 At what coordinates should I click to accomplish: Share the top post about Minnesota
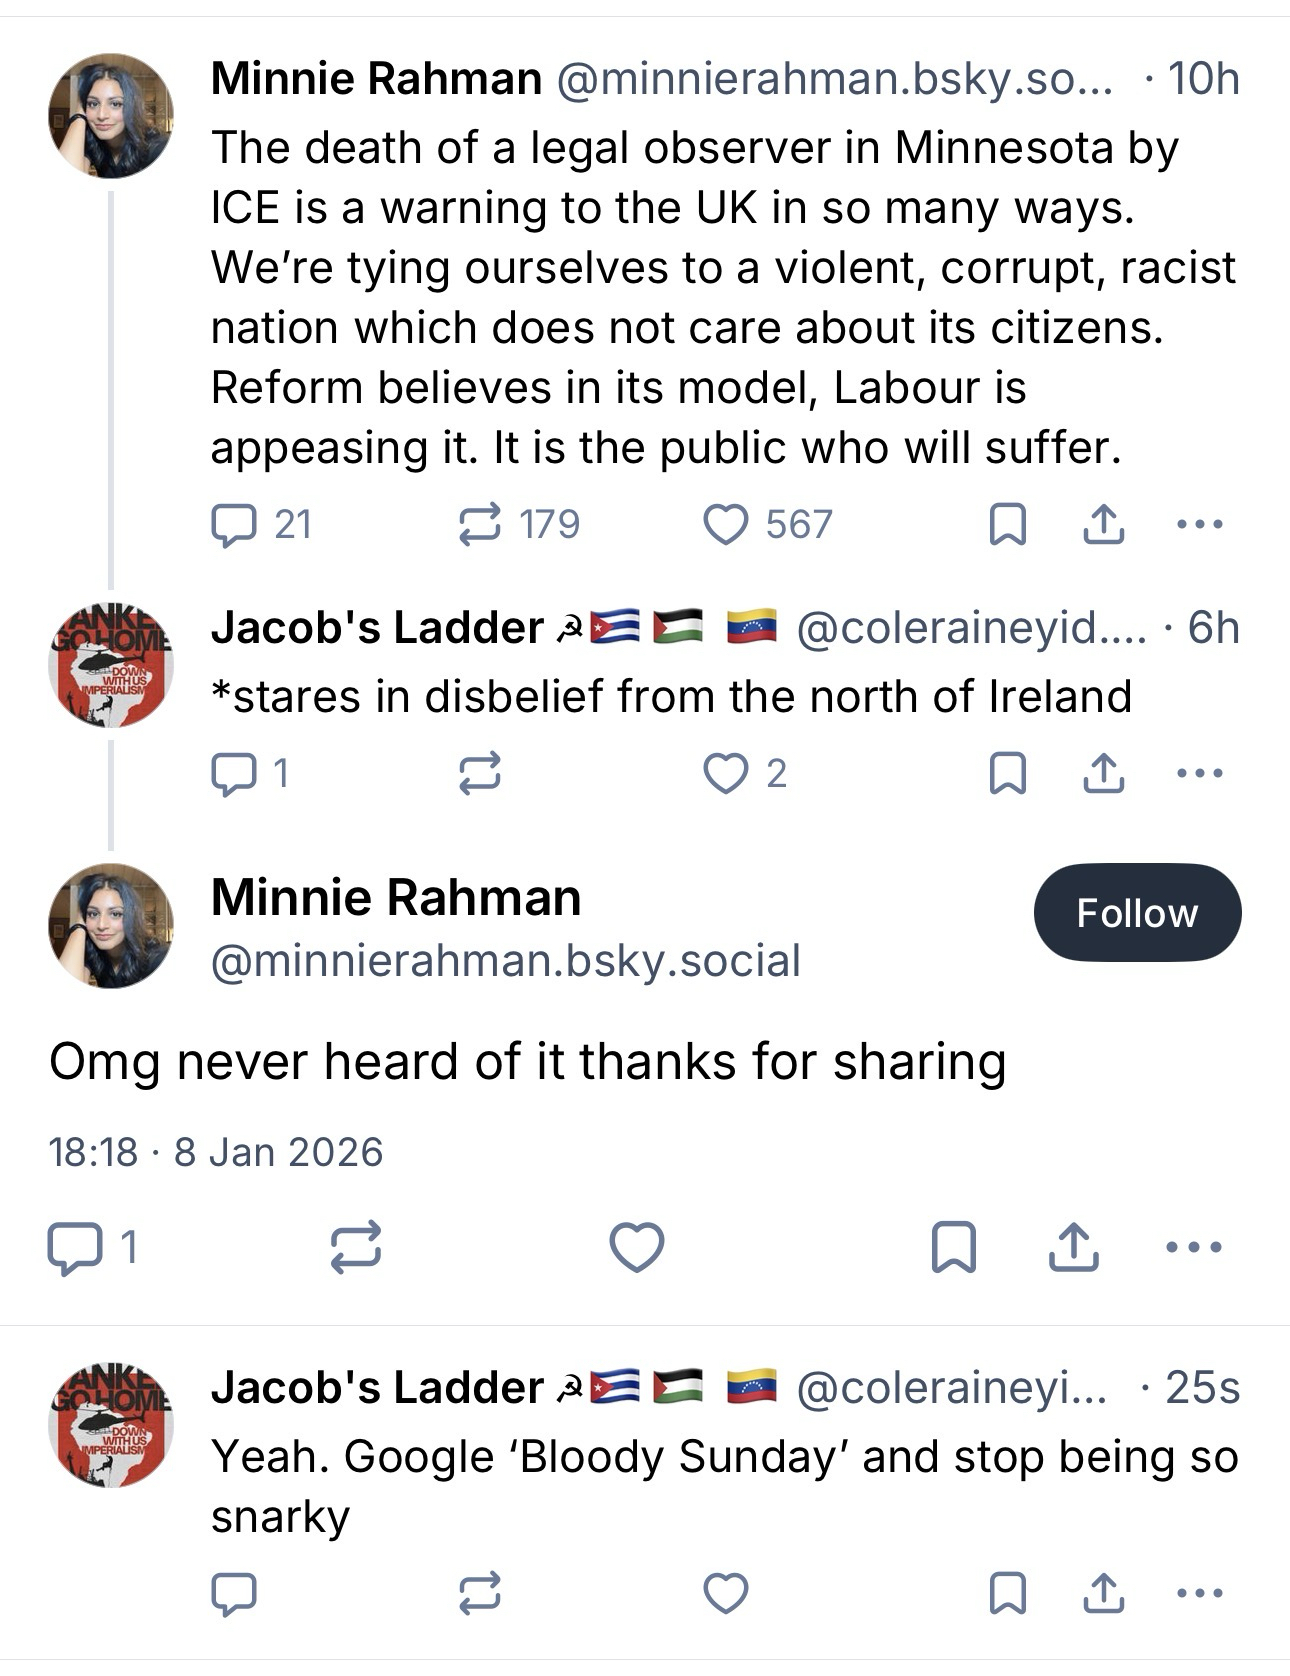[1103, 525]
